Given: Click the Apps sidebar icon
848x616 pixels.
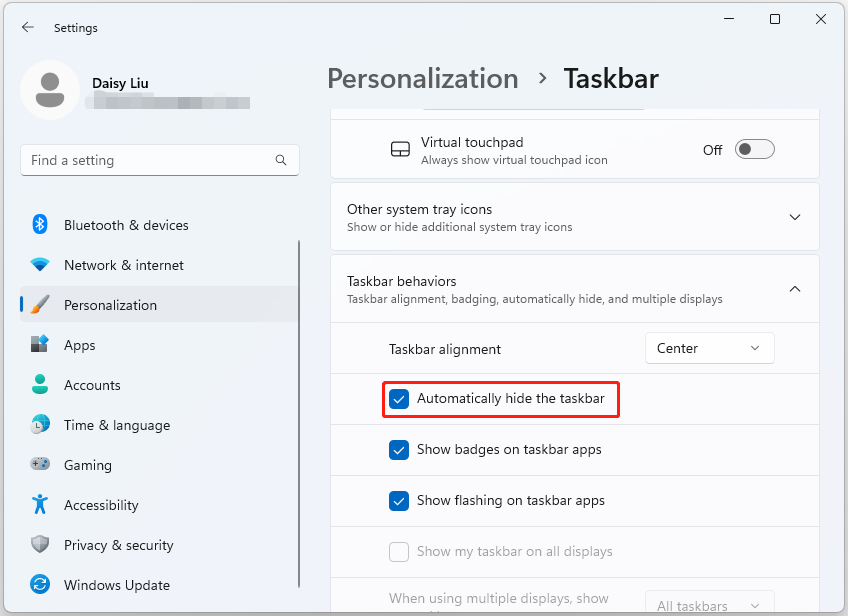Looking at the screenshot, I should (x=40, y=345).
